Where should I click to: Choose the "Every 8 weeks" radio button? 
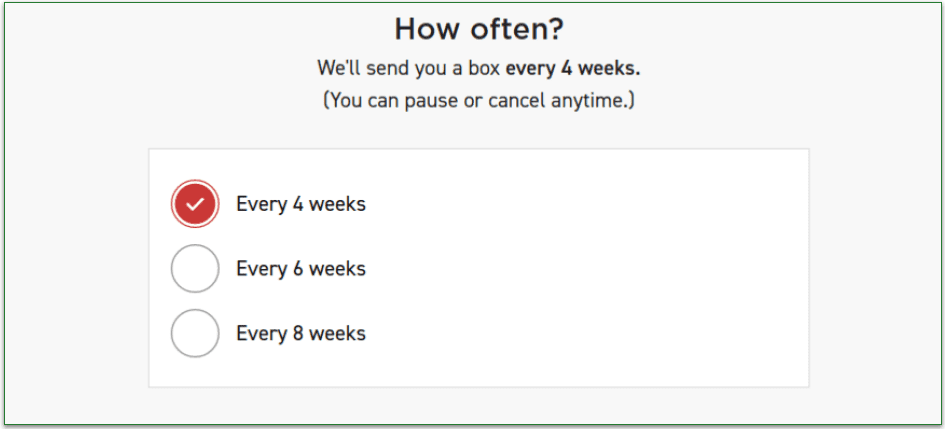point(195,333)
